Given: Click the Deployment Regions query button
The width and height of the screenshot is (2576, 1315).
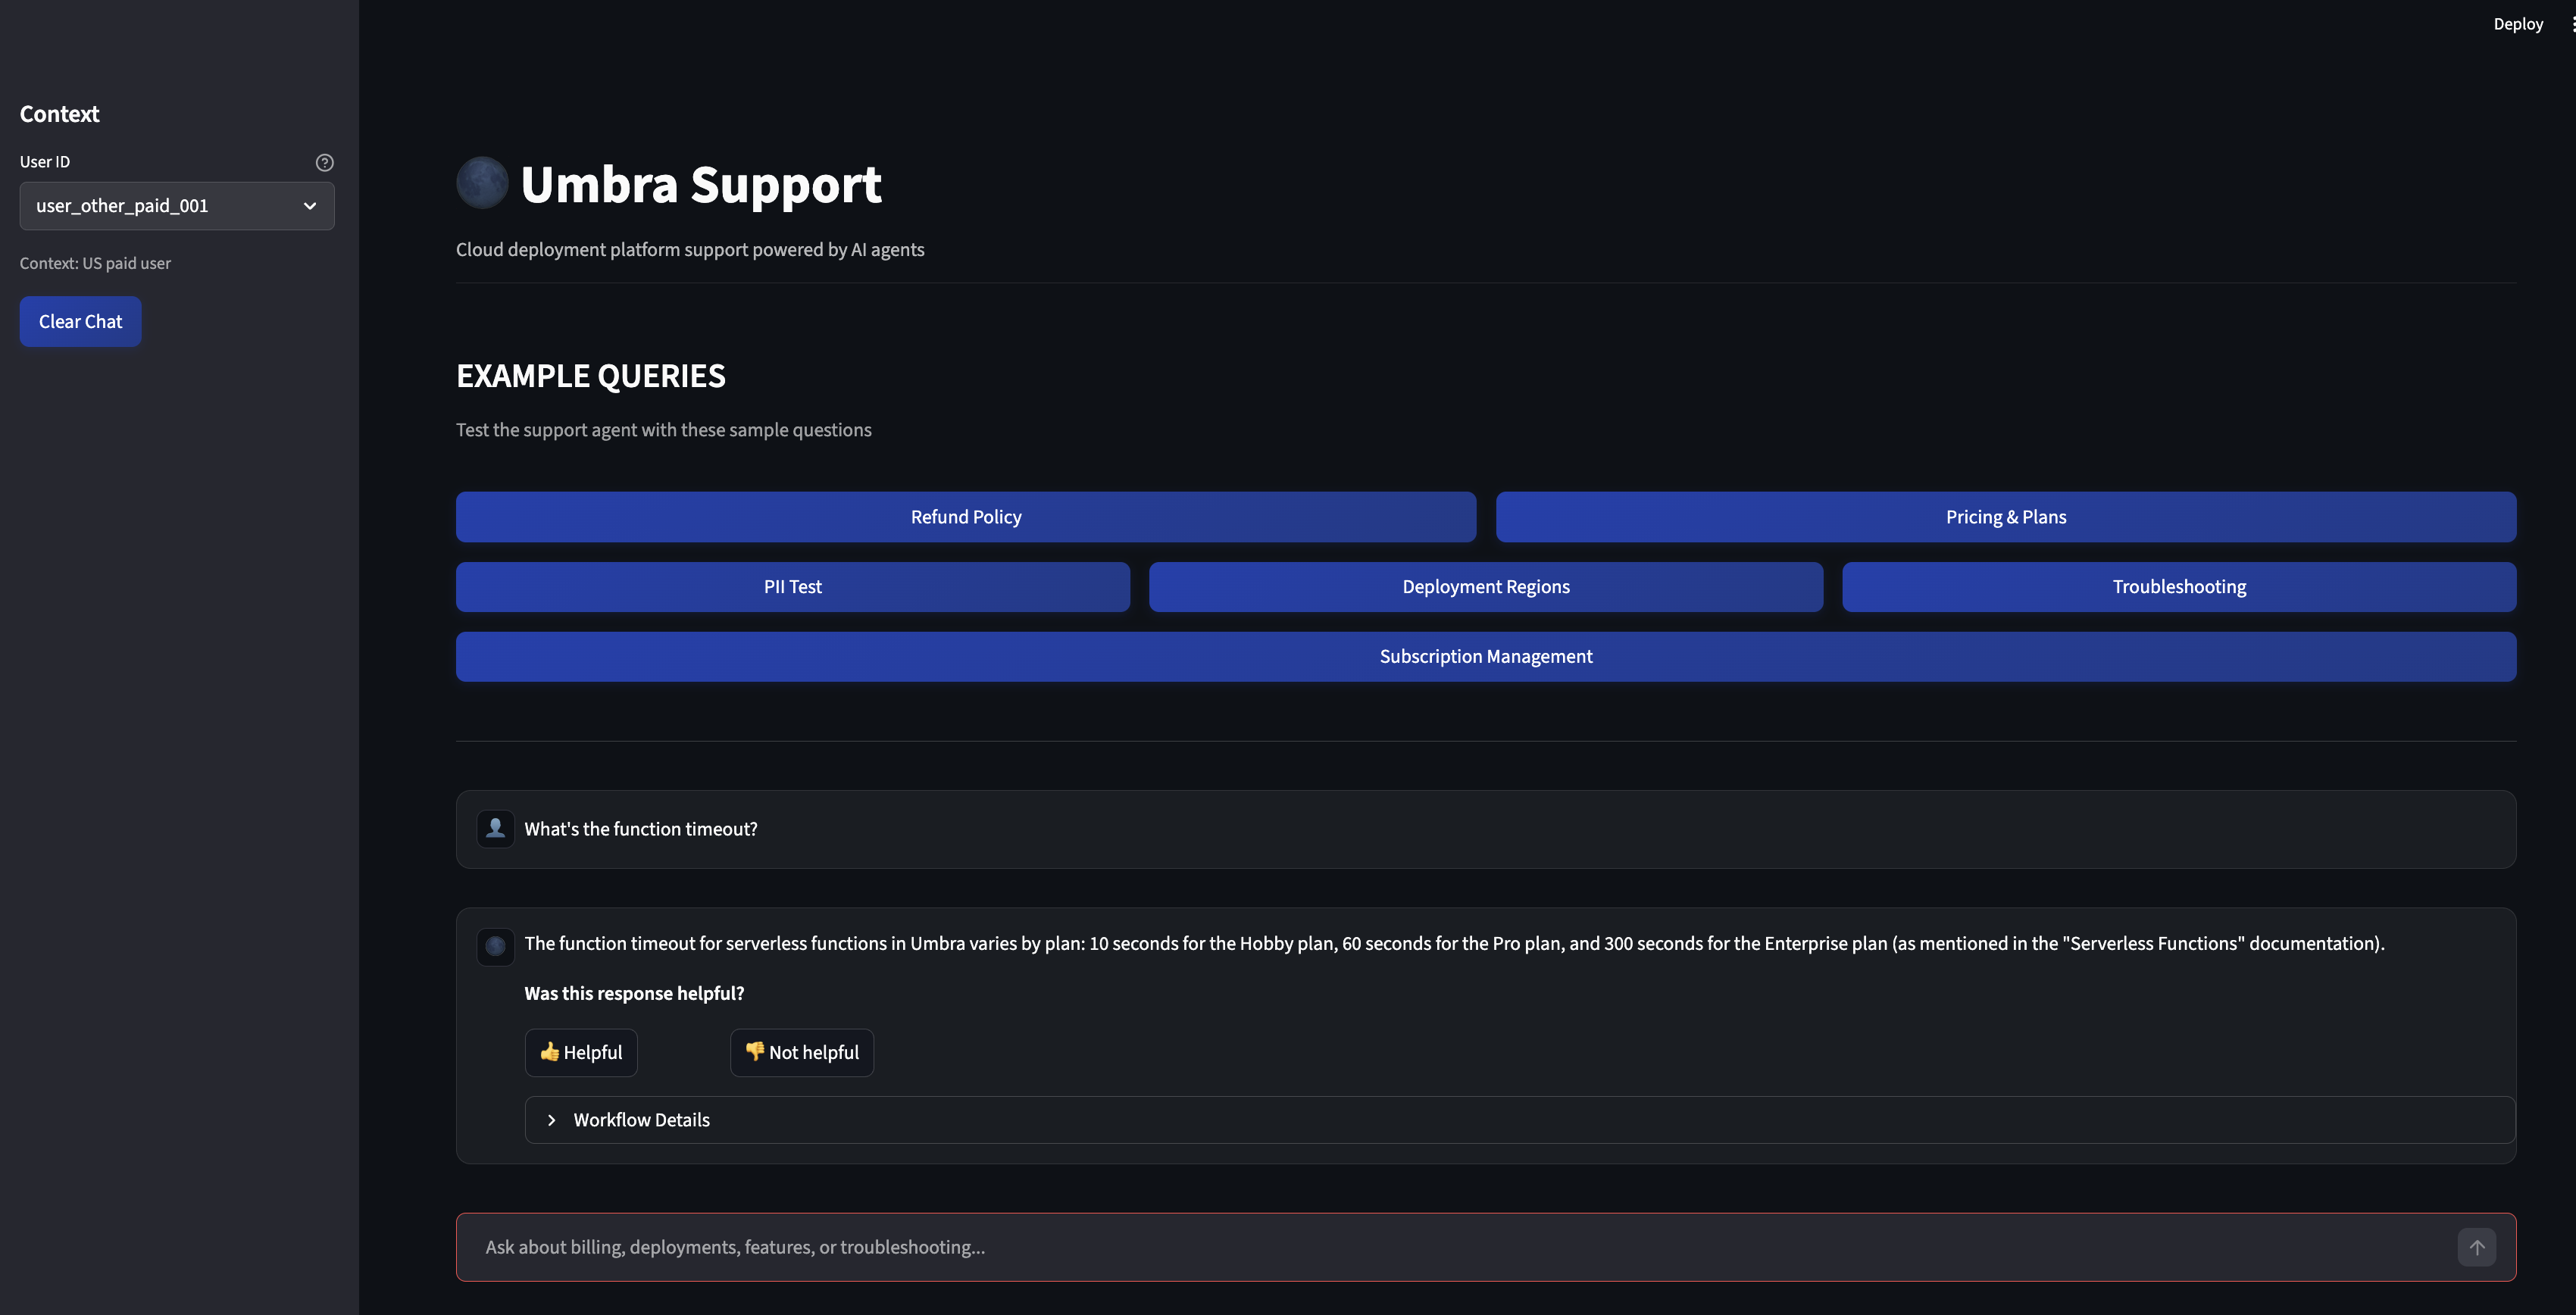Looking at the screenshot, I should tap(1485, 586).
